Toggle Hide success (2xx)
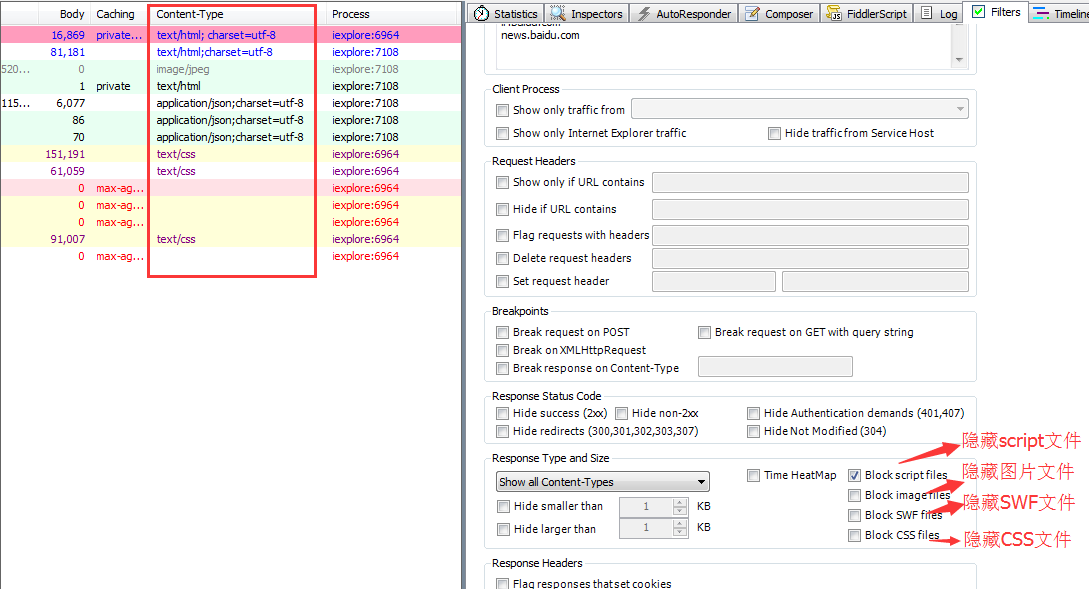Image resolution: width=1089 pixels, height=589 pixels. [502, 414]
